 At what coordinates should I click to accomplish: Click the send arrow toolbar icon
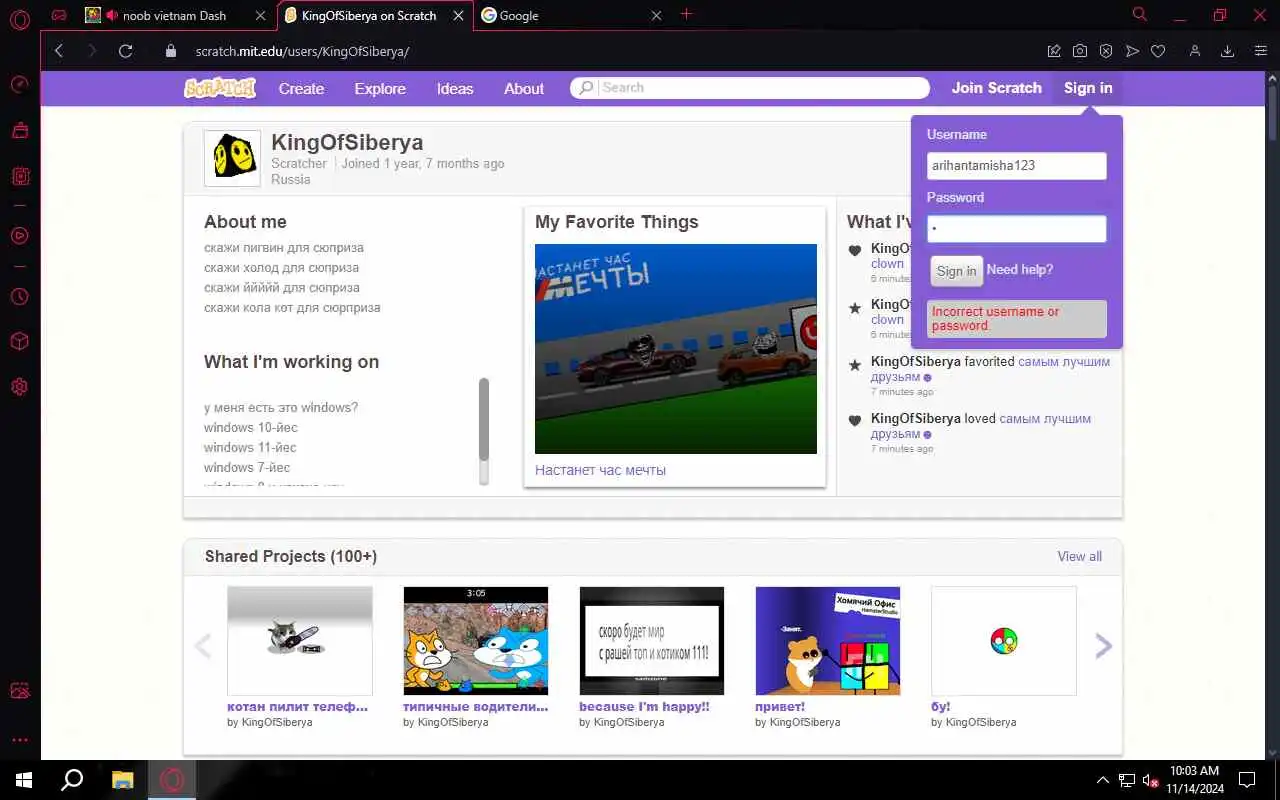(x=1132, y=51)
